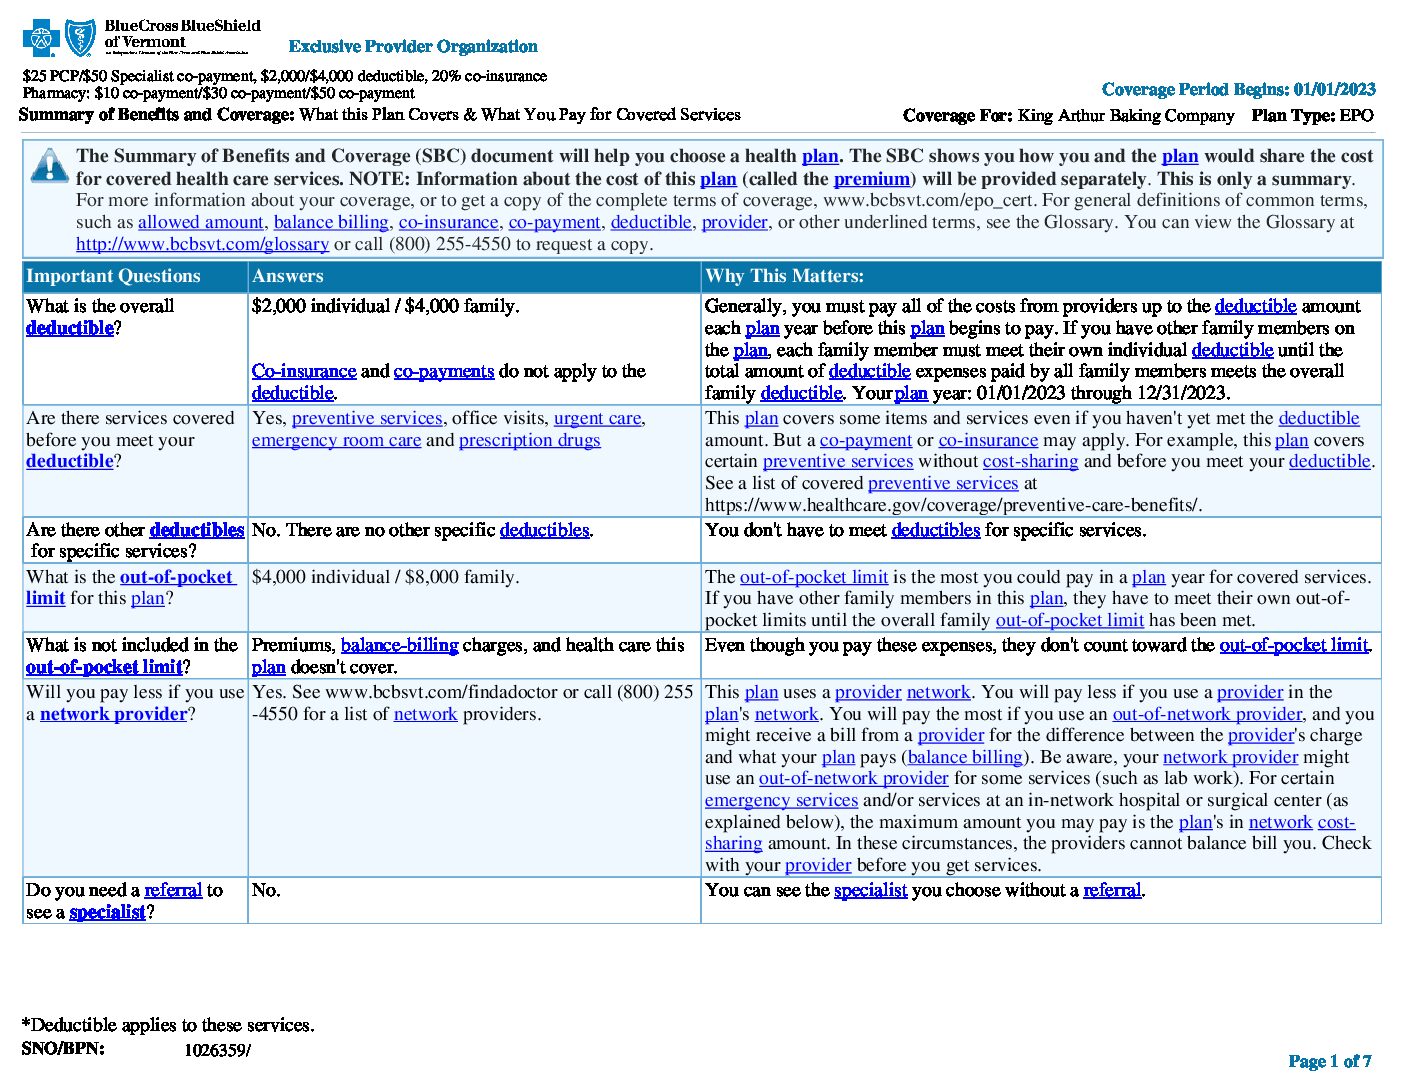Click the 'Page 1 of 7' footer label
Viewport: 1408px width, 1088px height.
click(x=1330, y=1061)
